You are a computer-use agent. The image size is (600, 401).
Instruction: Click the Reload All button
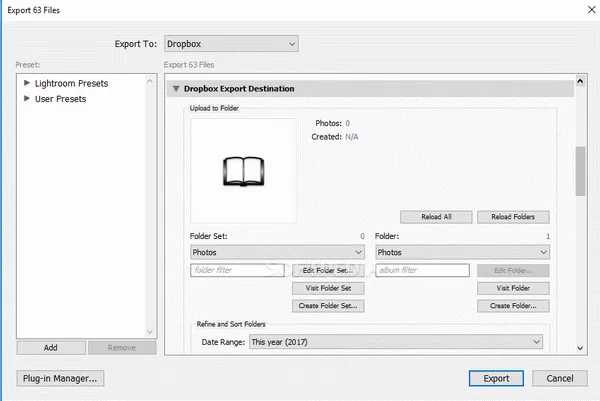tap(436, 217)
